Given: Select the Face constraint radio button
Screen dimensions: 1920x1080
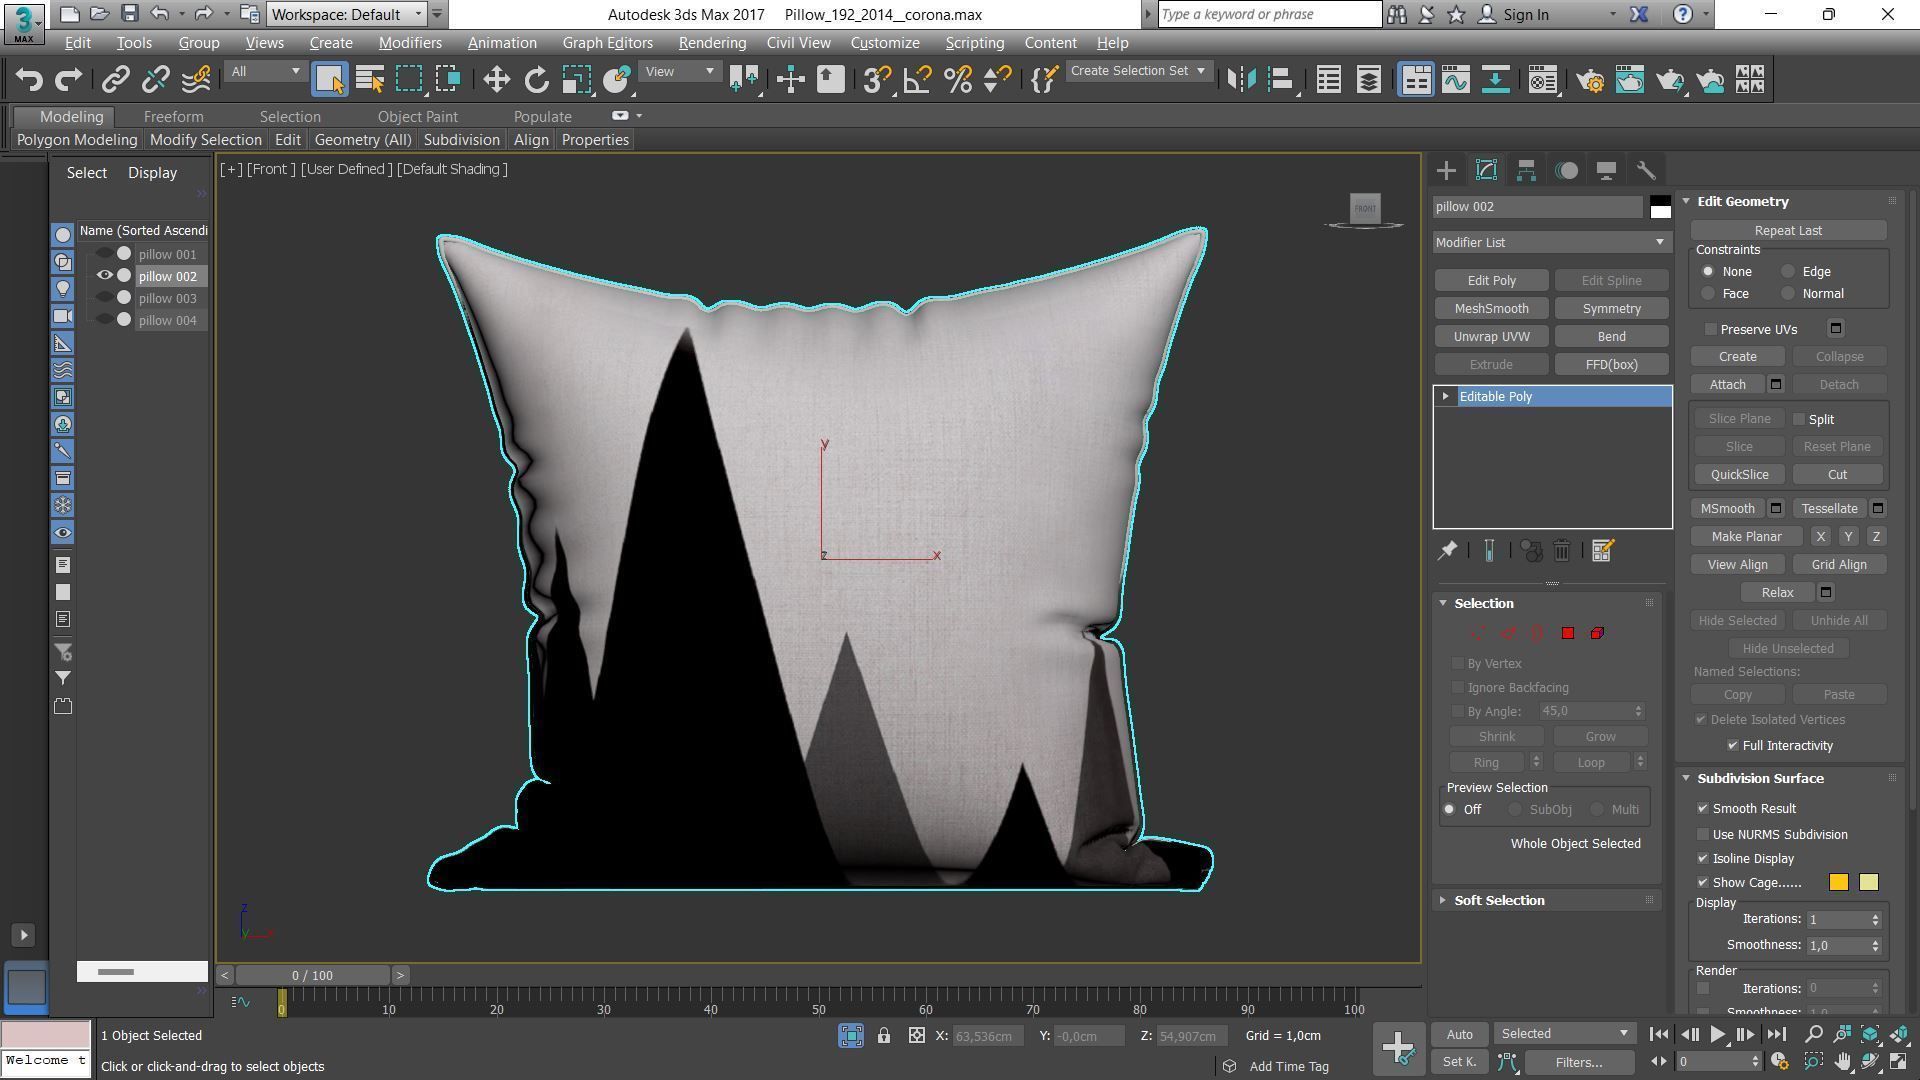Looking at the screenshot, I should point(1708,293).
